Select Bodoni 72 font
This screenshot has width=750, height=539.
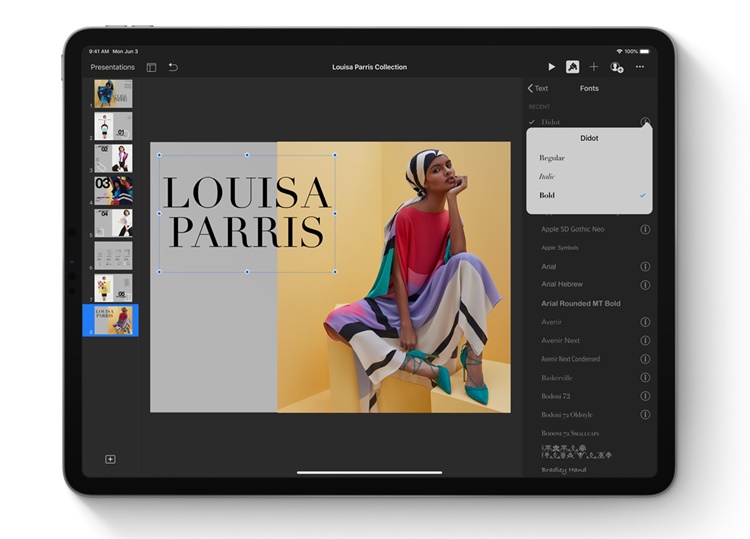(555, 396)
